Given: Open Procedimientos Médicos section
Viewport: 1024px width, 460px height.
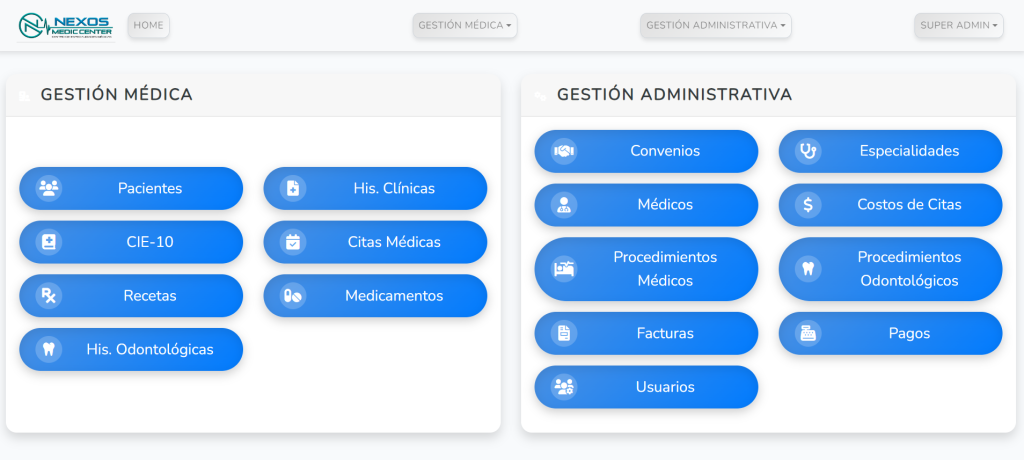Looking at the screenshot, I should 646,269.
